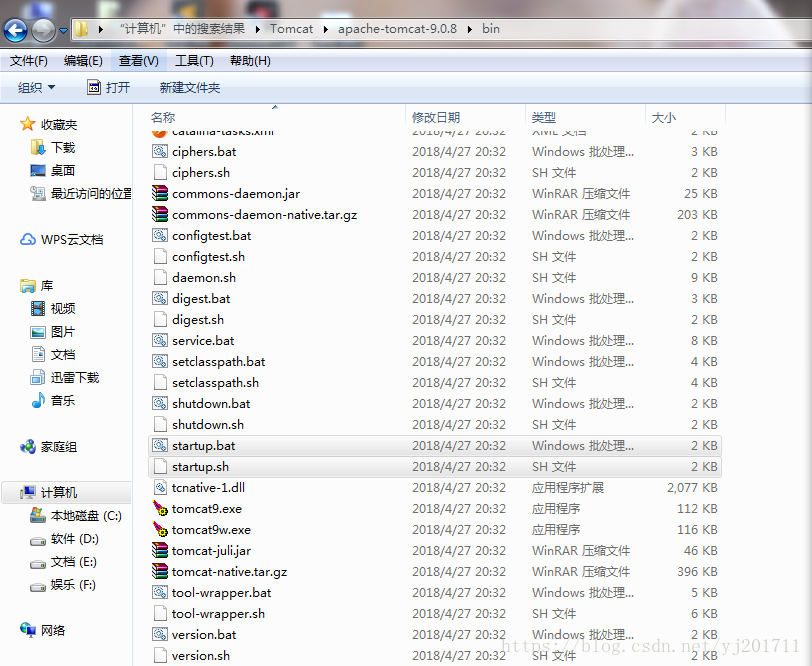
Task: Select digest.bat file icon
Action: pyautogui.click(x=160, y=298)
